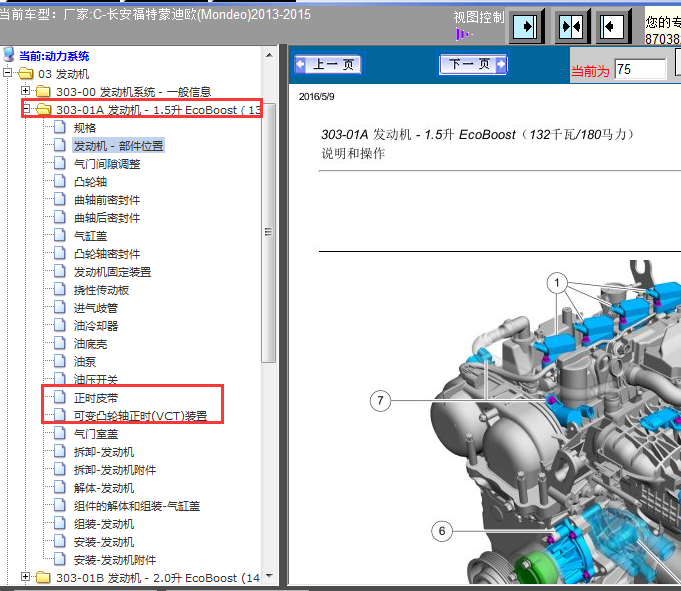Image resolution: width=681 pixels, height=591 pixels.
Task: Expand the 303-00 发动机系统 folder
Action: pos(25,91)
